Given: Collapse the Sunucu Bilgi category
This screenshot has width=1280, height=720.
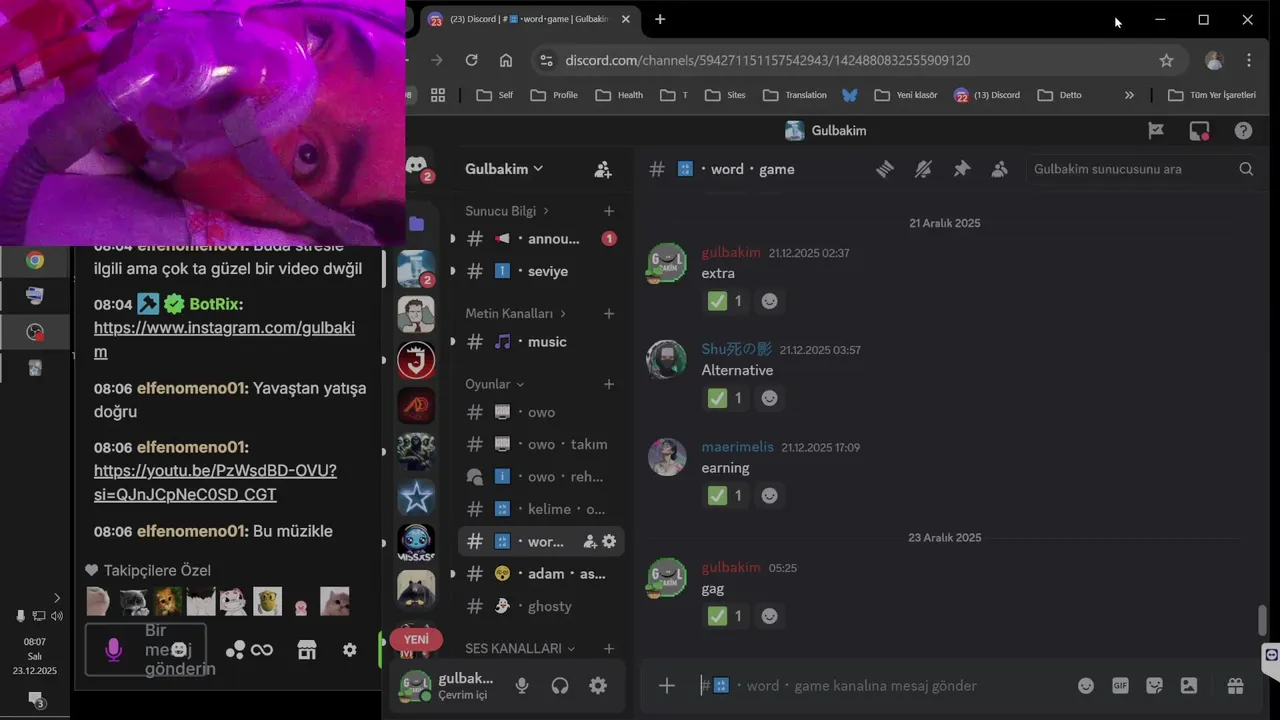Looking at the screenshot, I should (x=507, y=211).
